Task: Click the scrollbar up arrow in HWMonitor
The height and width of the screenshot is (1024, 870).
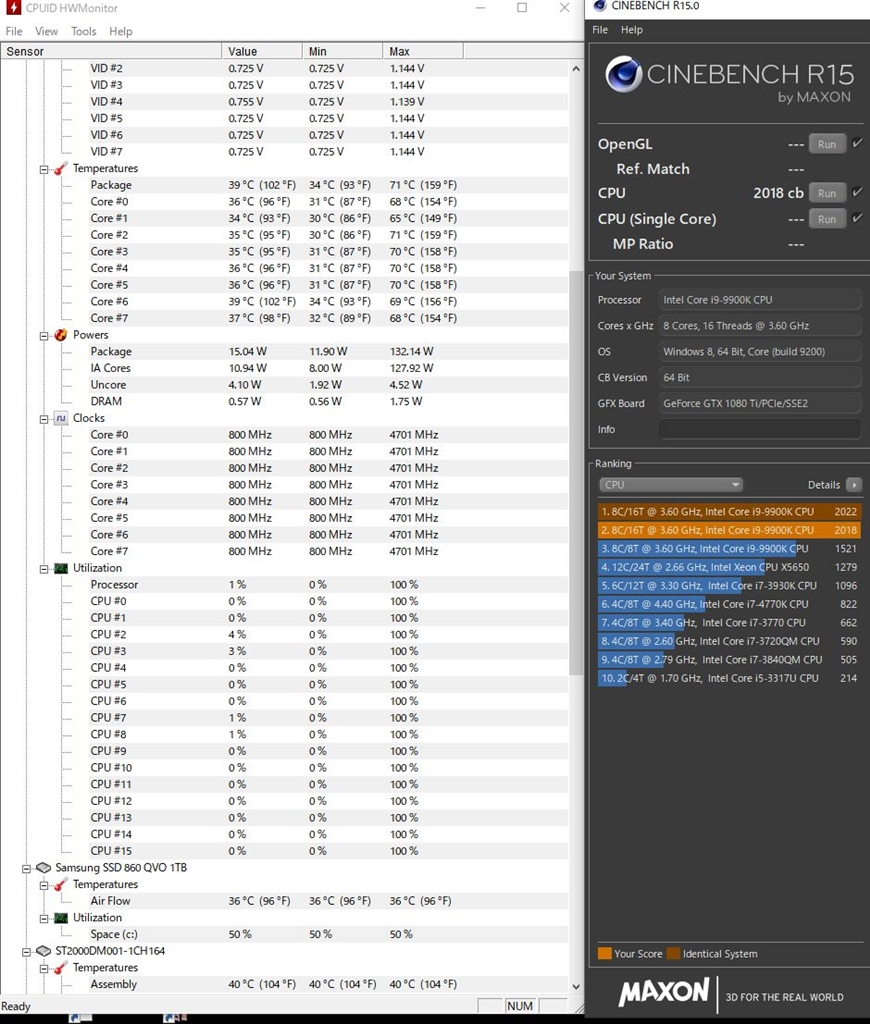Action: [575, 69]
